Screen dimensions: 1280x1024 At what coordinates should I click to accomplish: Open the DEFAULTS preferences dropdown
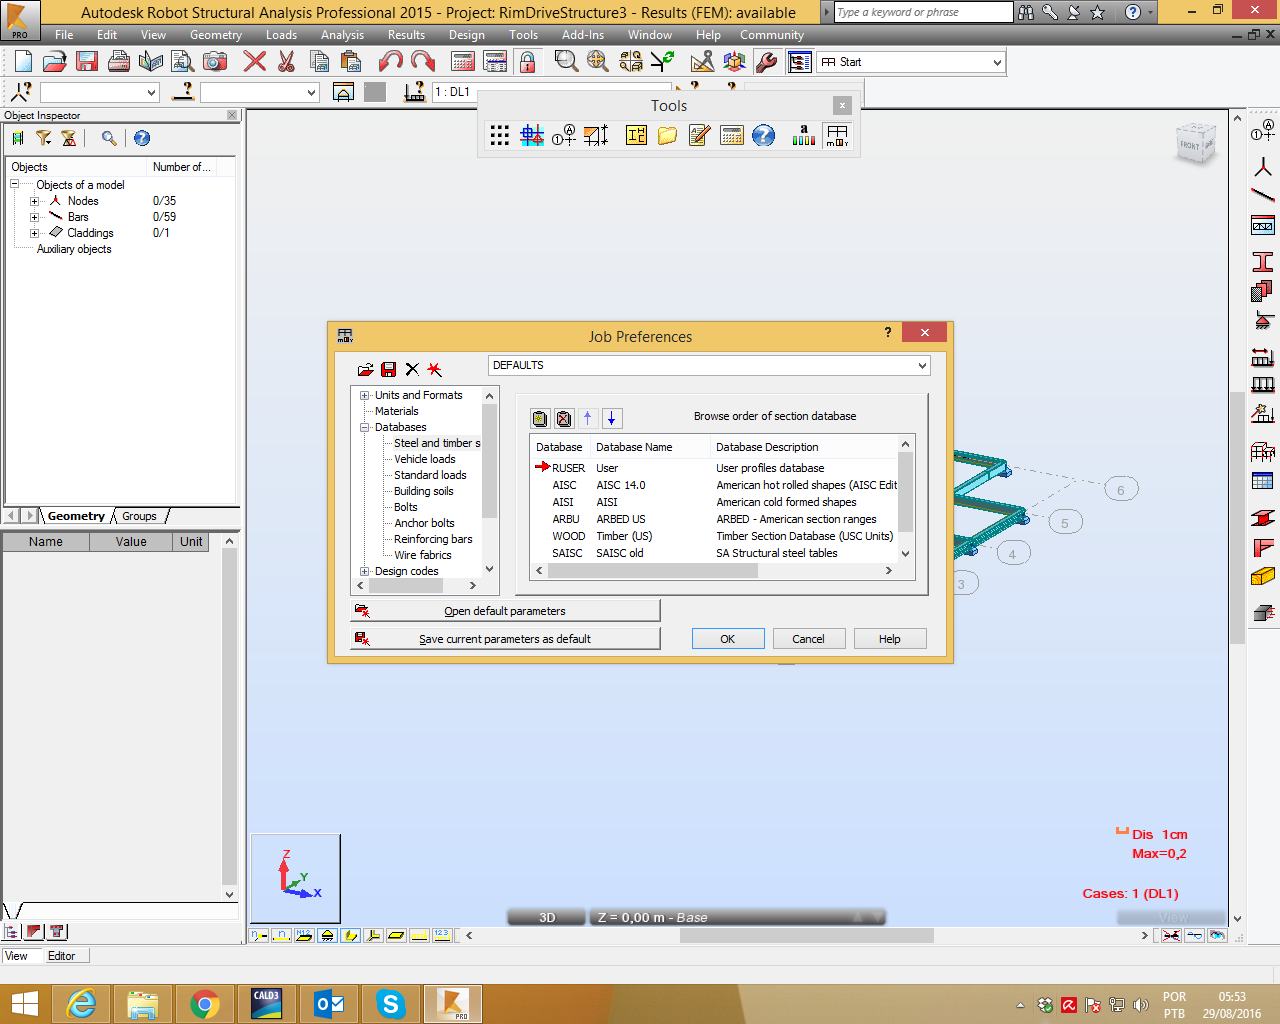click(922, 365)
